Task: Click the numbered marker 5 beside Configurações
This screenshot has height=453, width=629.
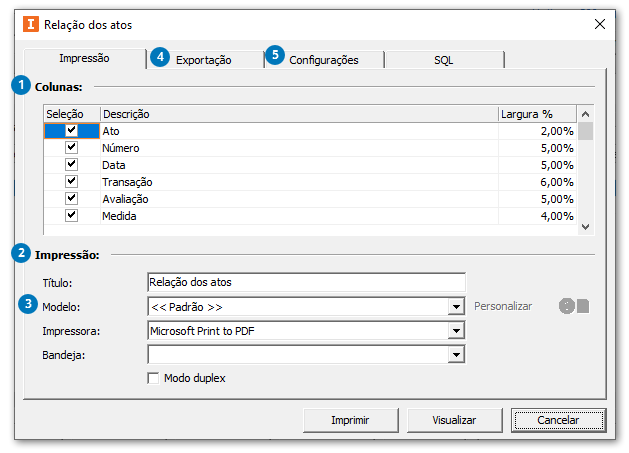Action: coord(275,58)
